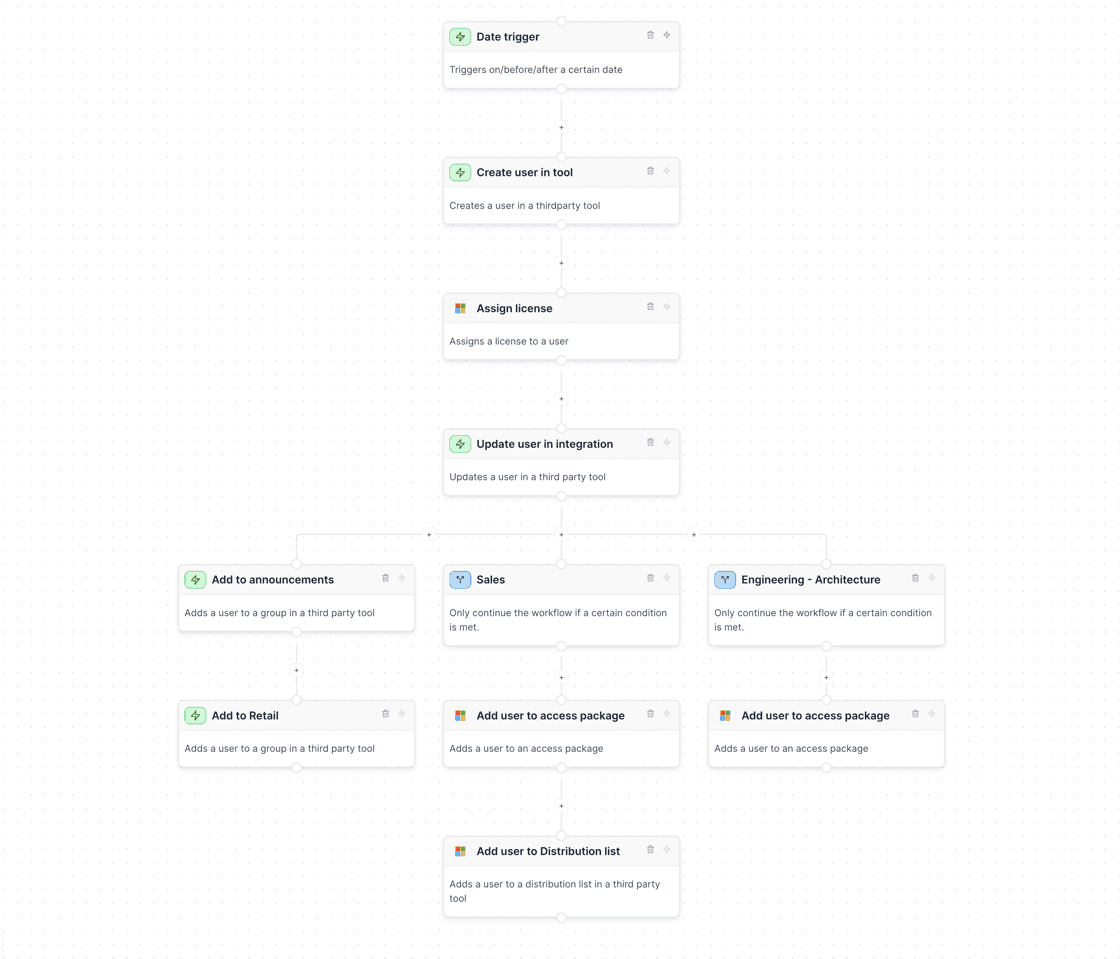This screenshot has height=959, width=1120.
Task: Add step between Add to announcements and Retail
Action: tap(296, 670)
